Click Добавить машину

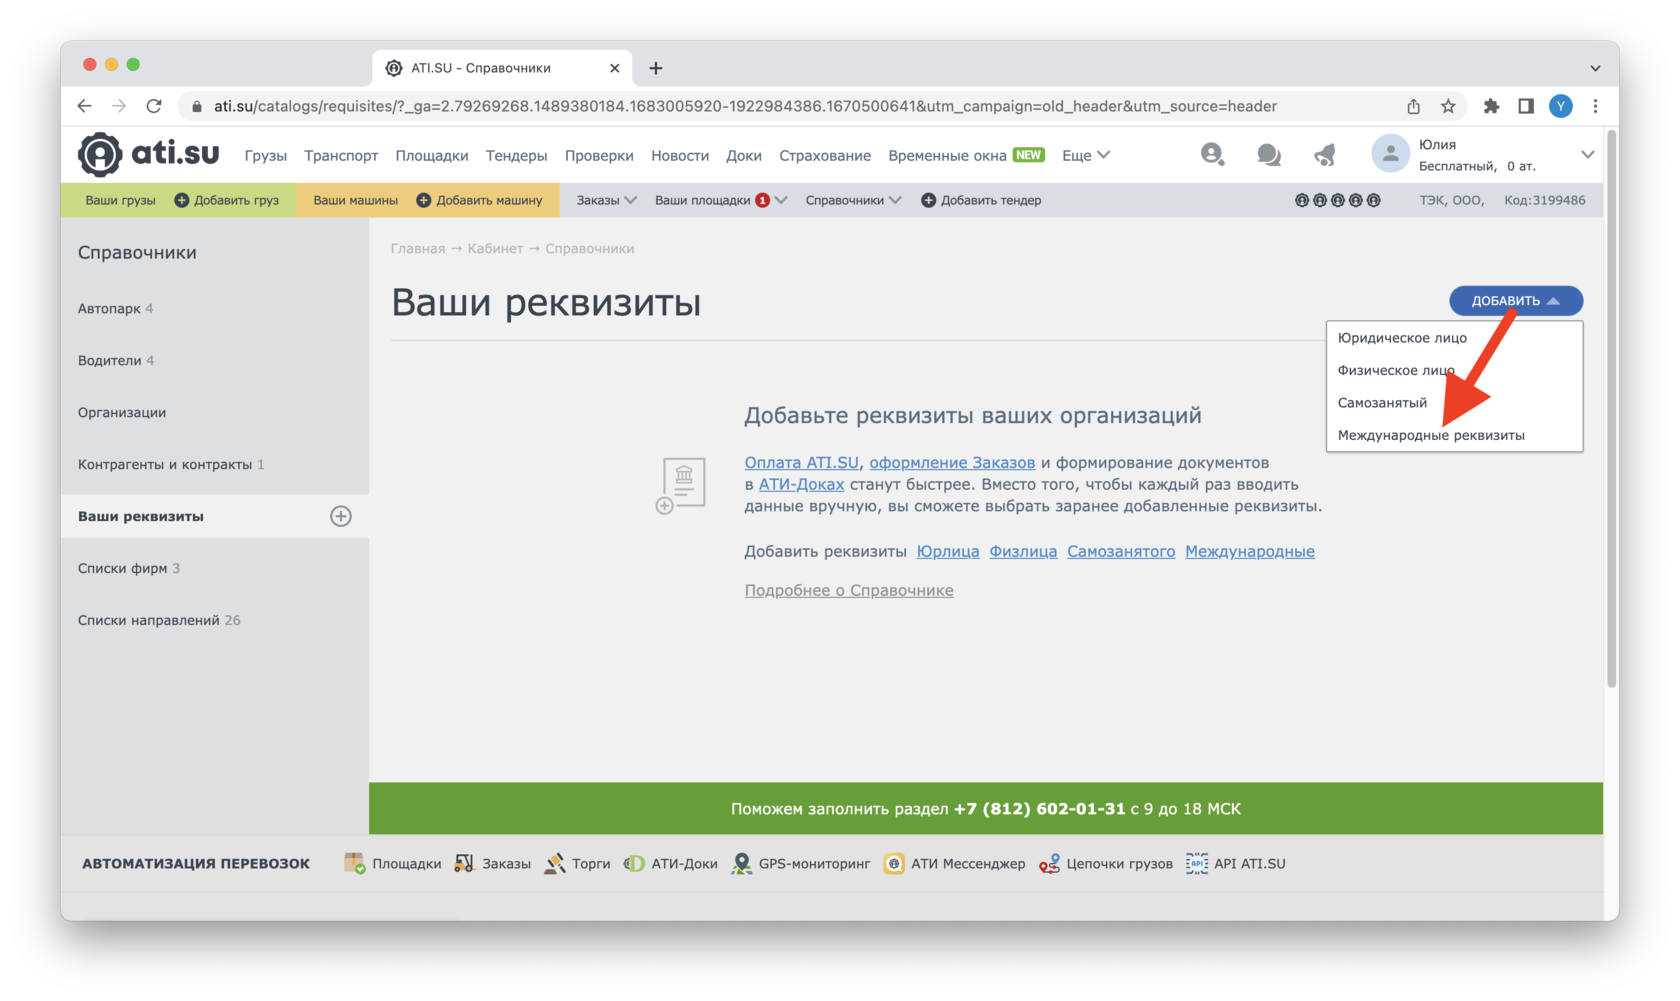479,200
